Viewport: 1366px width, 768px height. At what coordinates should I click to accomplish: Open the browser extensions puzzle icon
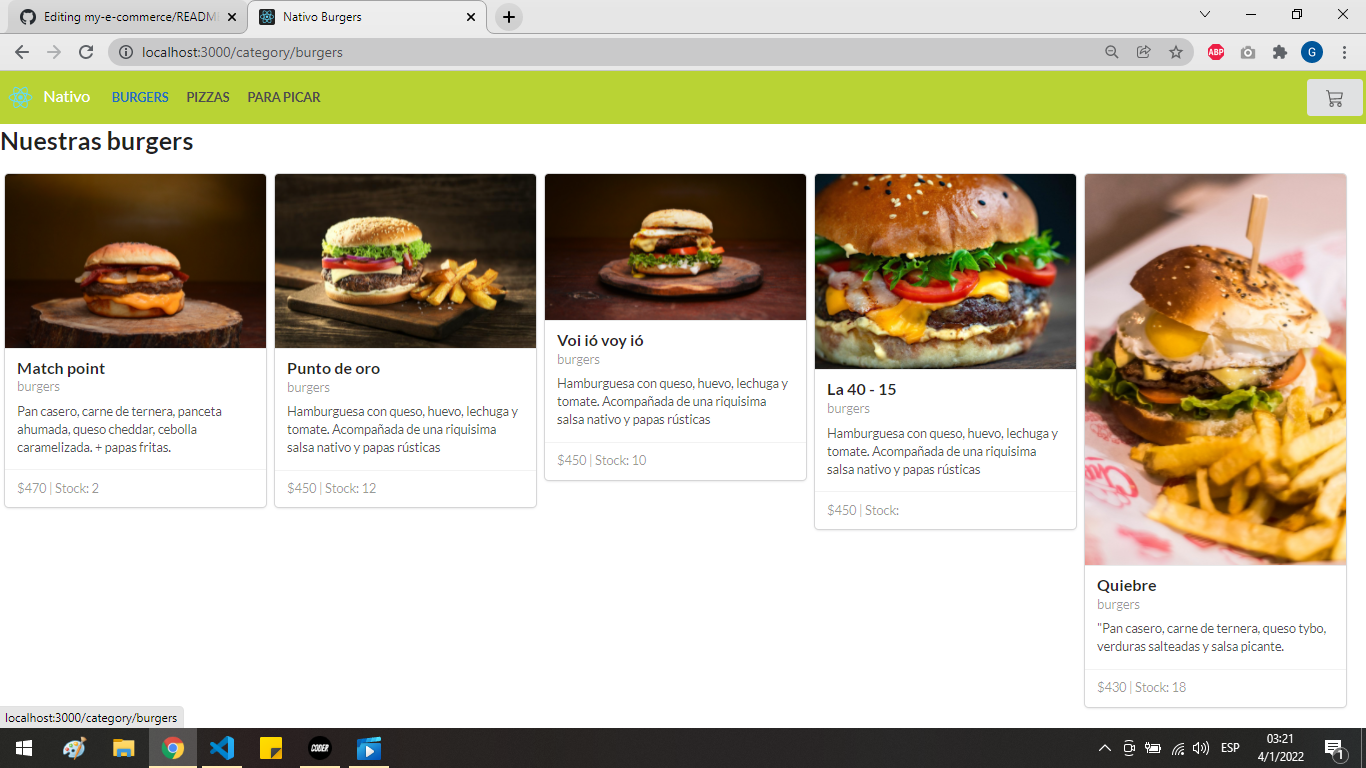click(1280, 52)
